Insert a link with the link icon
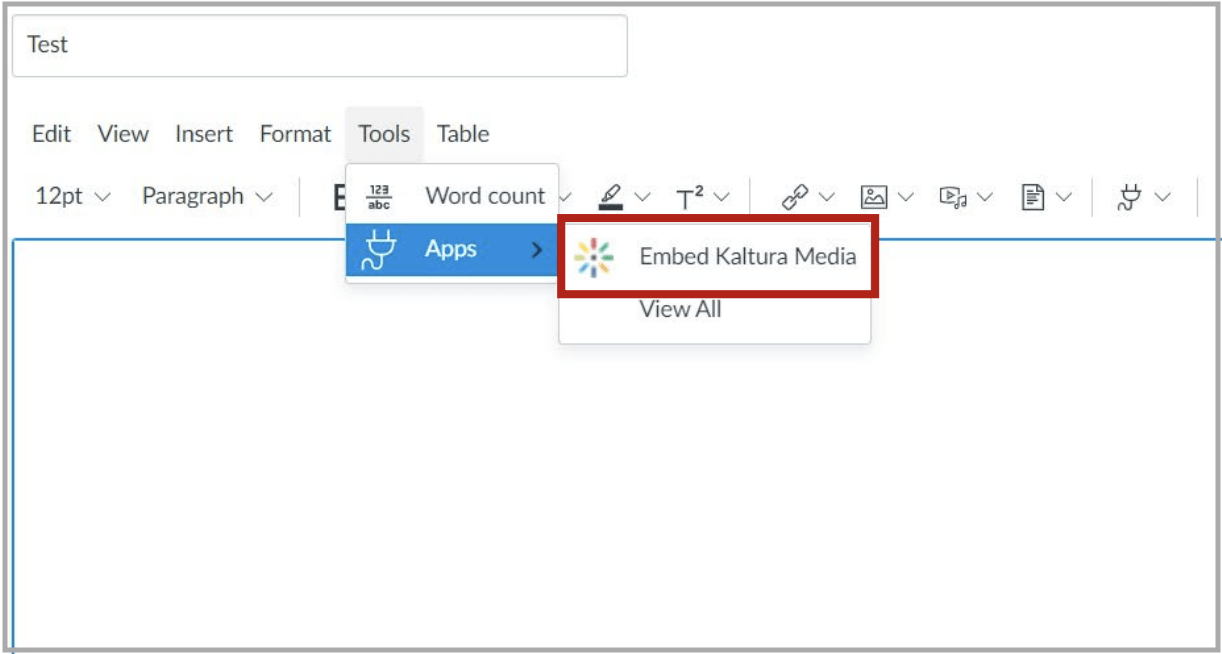Viewport: 1222px width, 654px height. point(794,197)
